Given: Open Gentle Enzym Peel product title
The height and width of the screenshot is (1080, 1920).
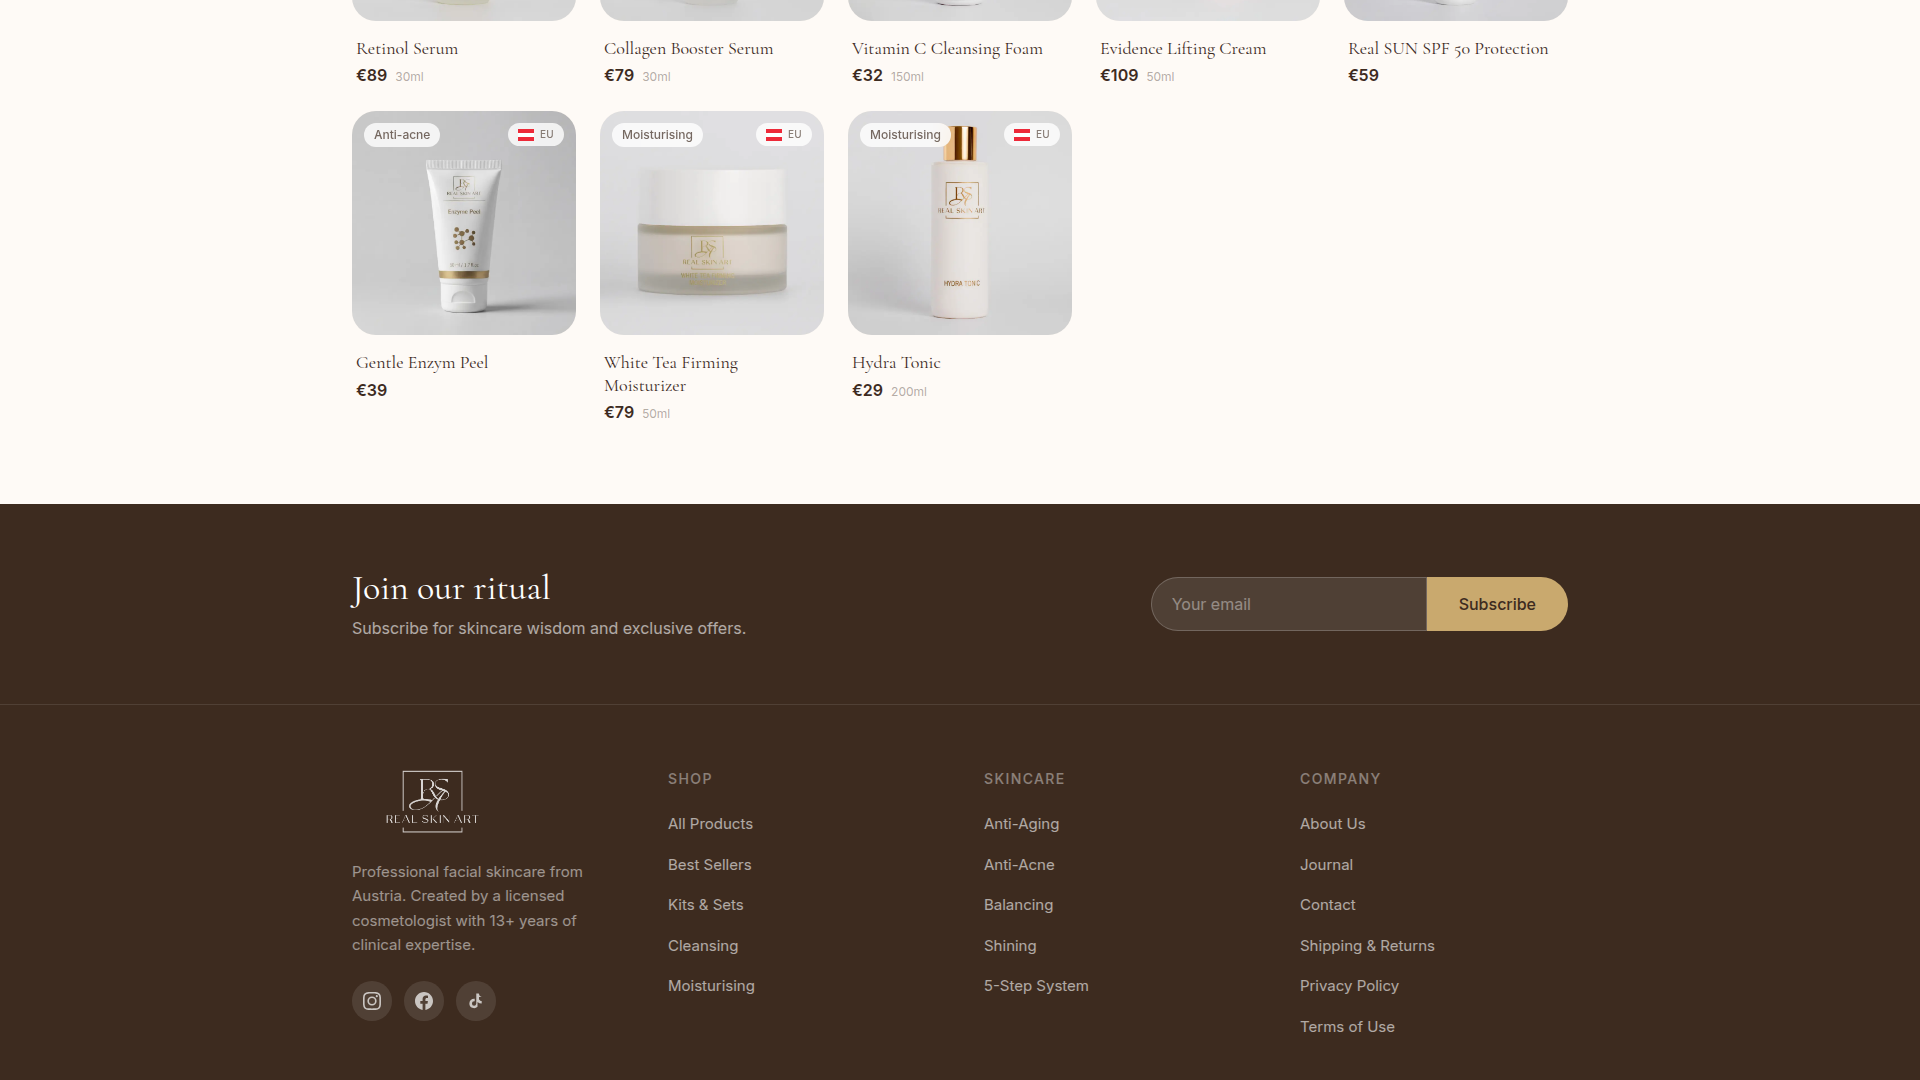Looking at the screenshot, I should pos(422,363).
